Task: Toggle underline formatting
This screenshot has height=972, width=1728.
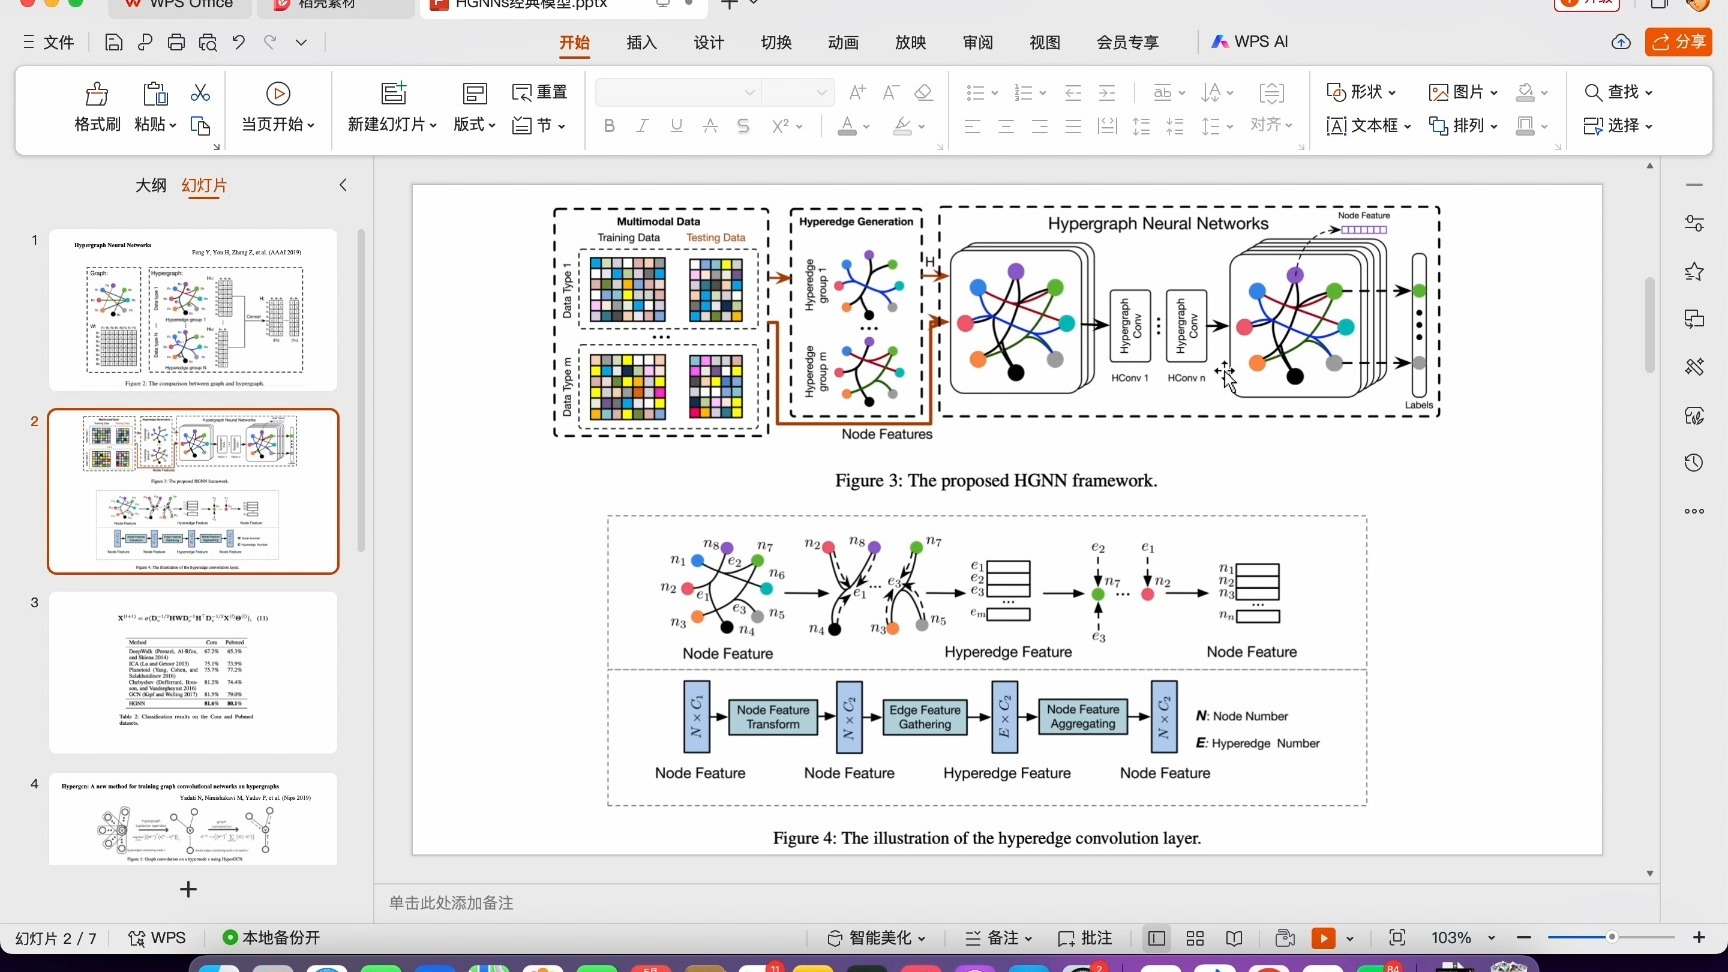Action: click(x=677, y=126)
